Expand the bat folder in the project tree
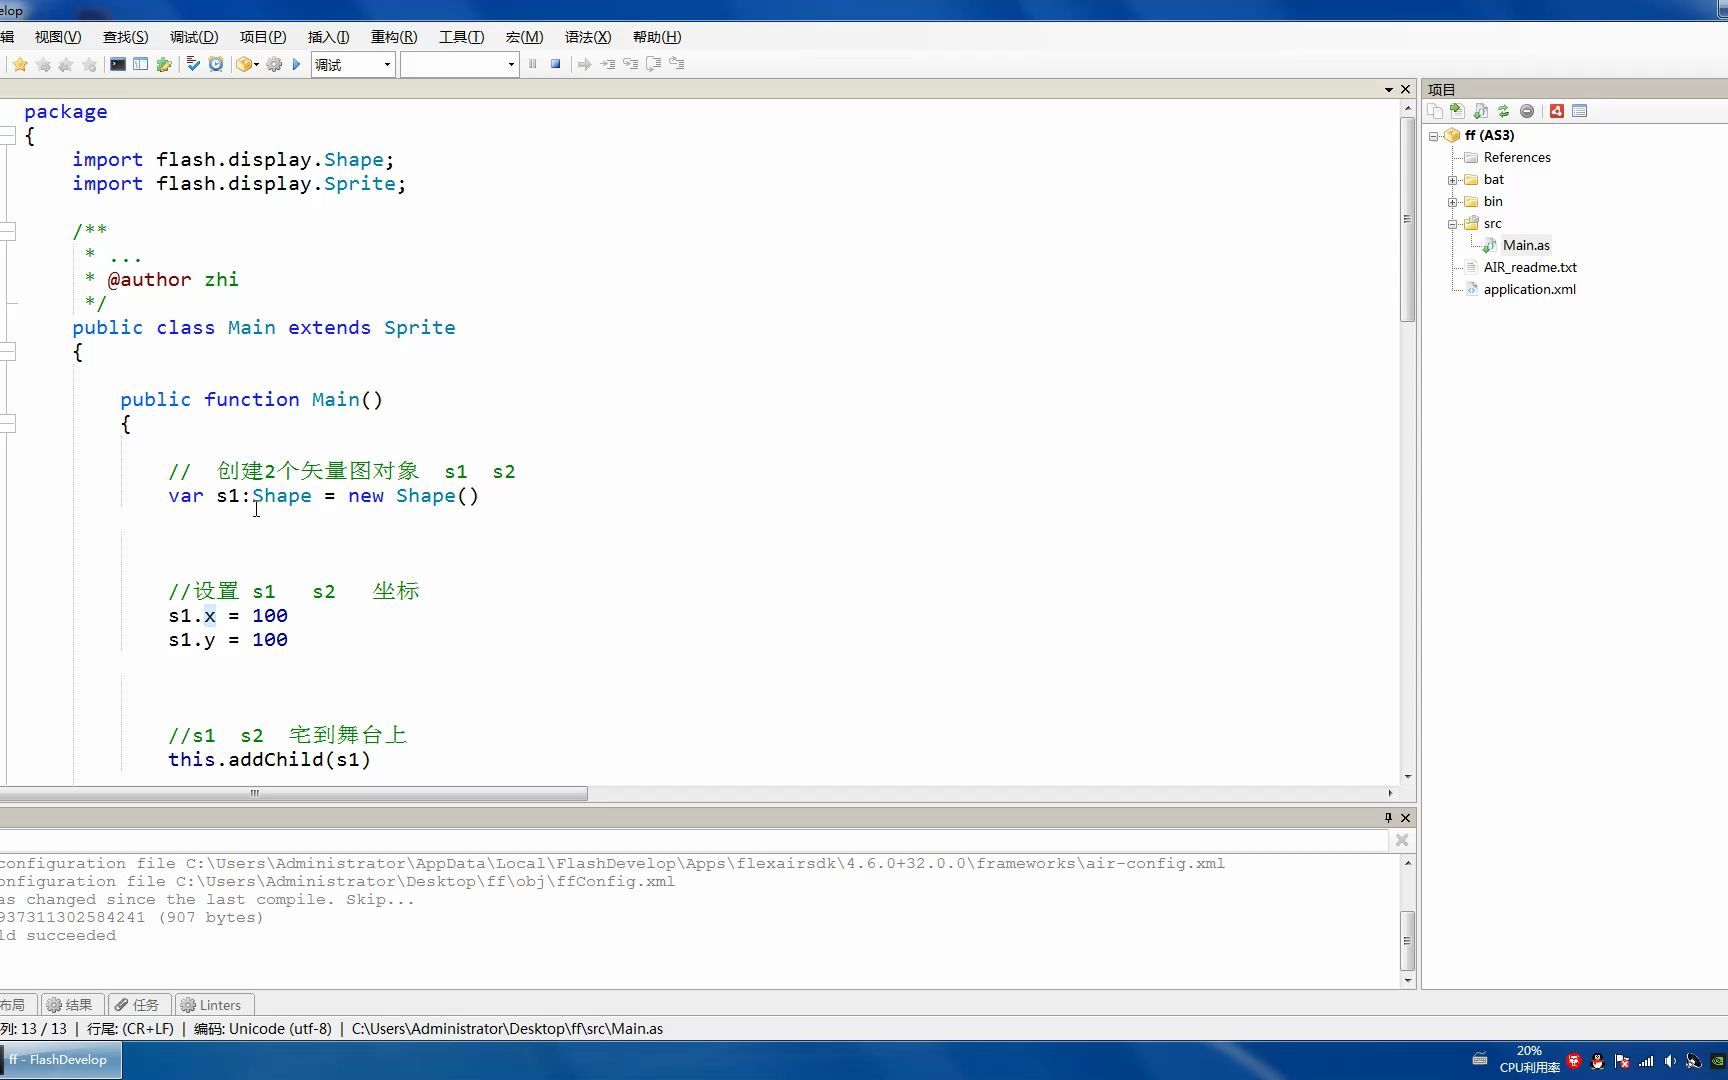The image size is (1728, 1080). point(1454,180)
